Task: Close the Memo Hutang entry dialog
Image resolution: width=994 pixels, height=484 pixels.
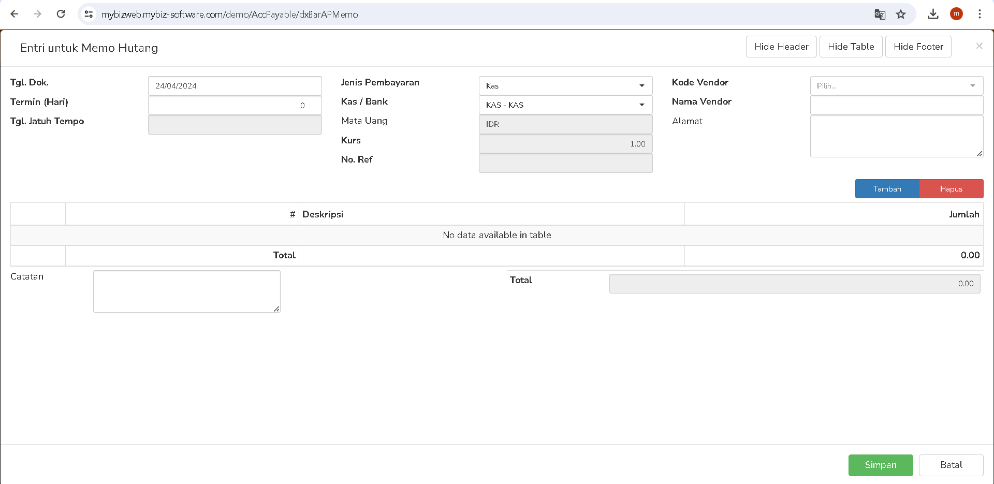Action: click(x=979, y=46)
